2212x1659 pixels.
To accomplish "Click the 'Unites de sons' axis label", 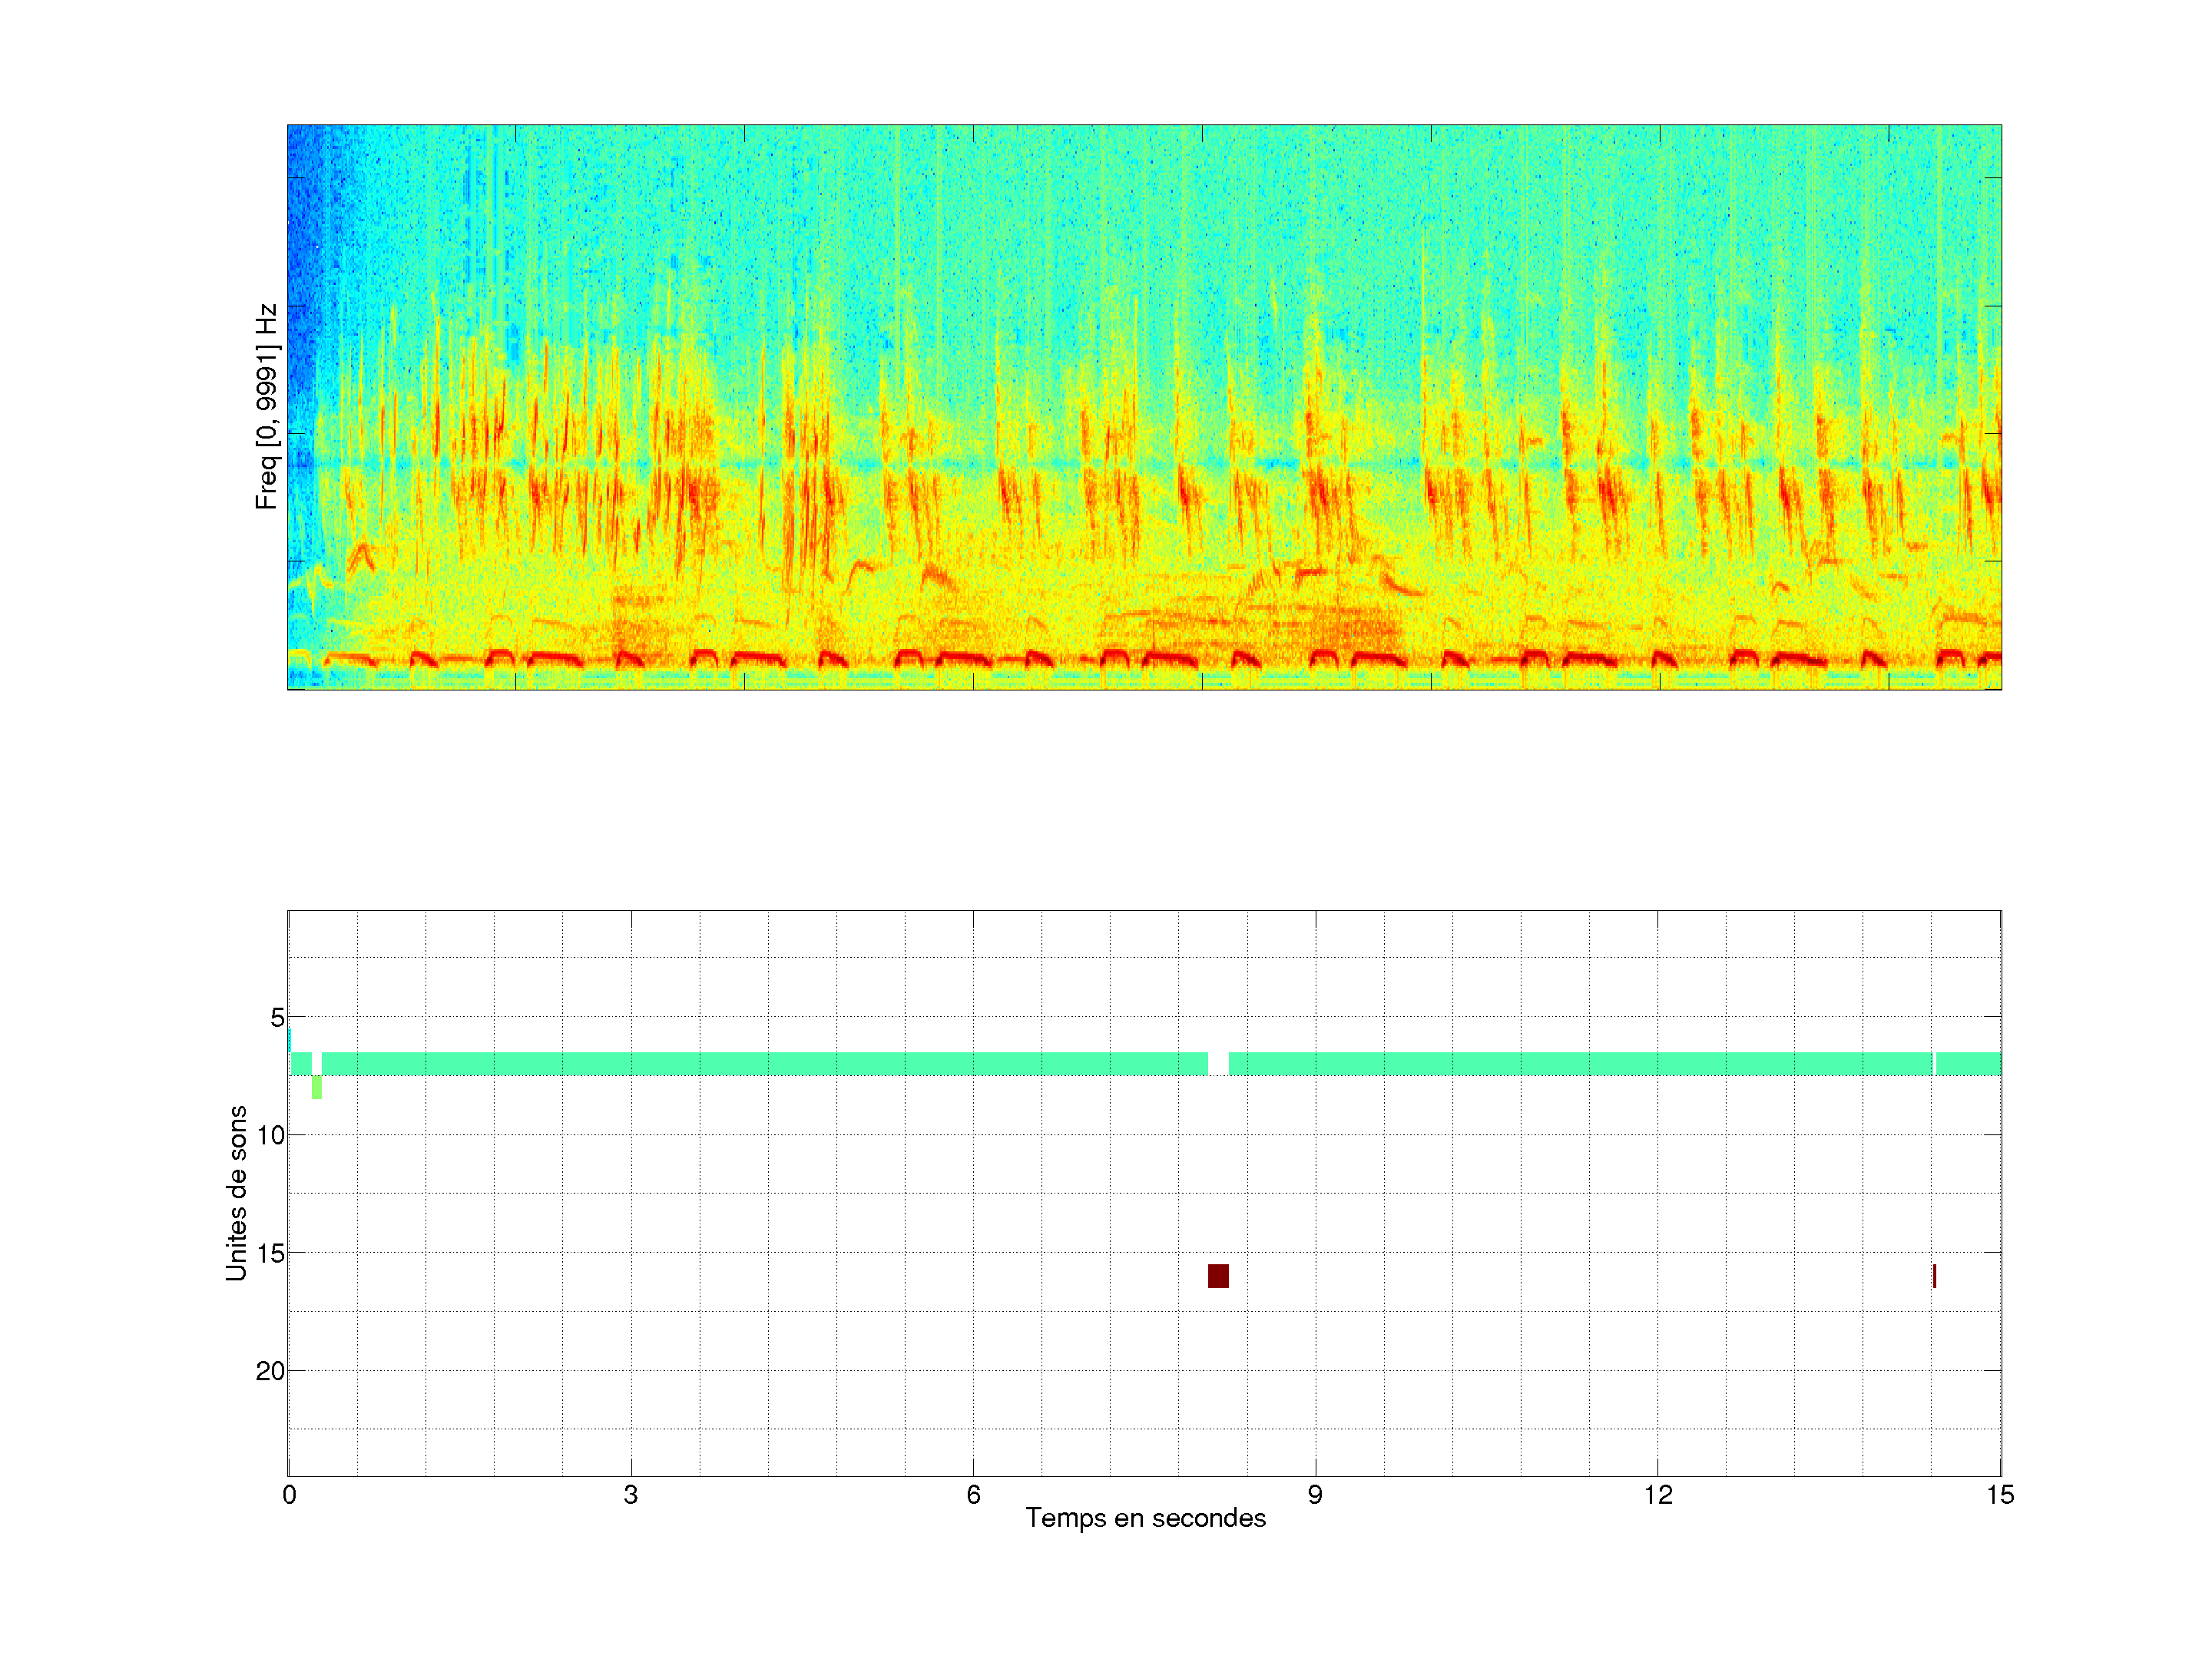I will click(x=236, y=1192).
